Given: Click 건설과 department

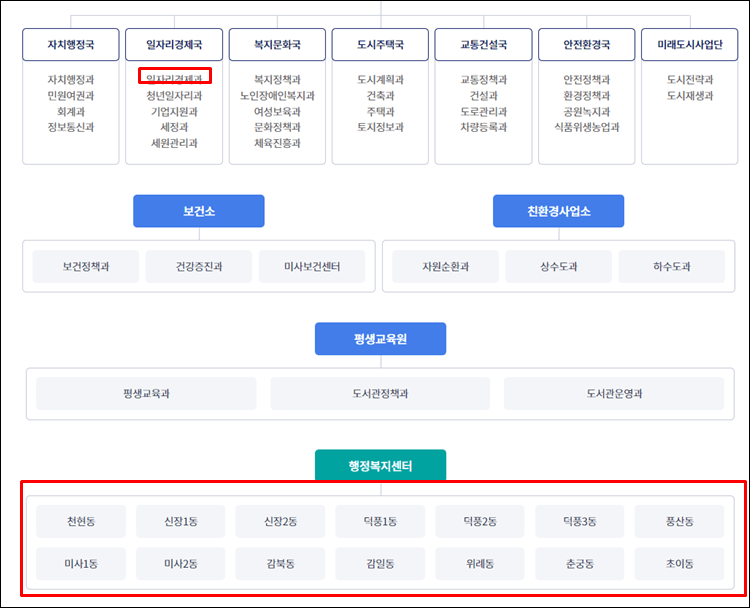Looking at the screenshot, I should coord(484,96).
